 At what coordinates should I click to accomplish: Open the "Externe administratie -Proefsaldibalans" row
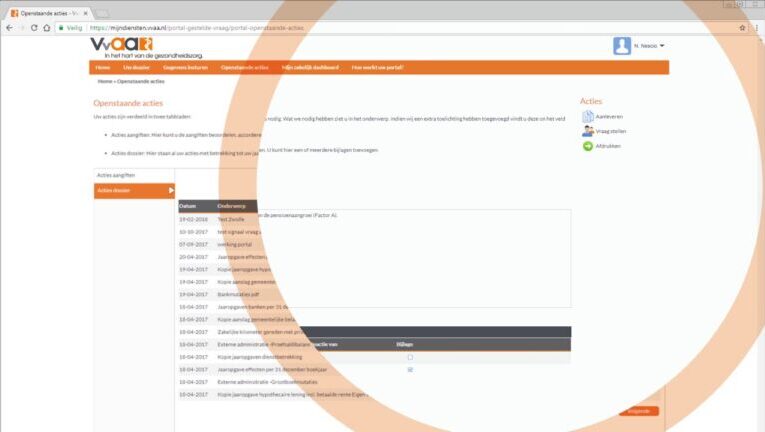pos(263,344)
